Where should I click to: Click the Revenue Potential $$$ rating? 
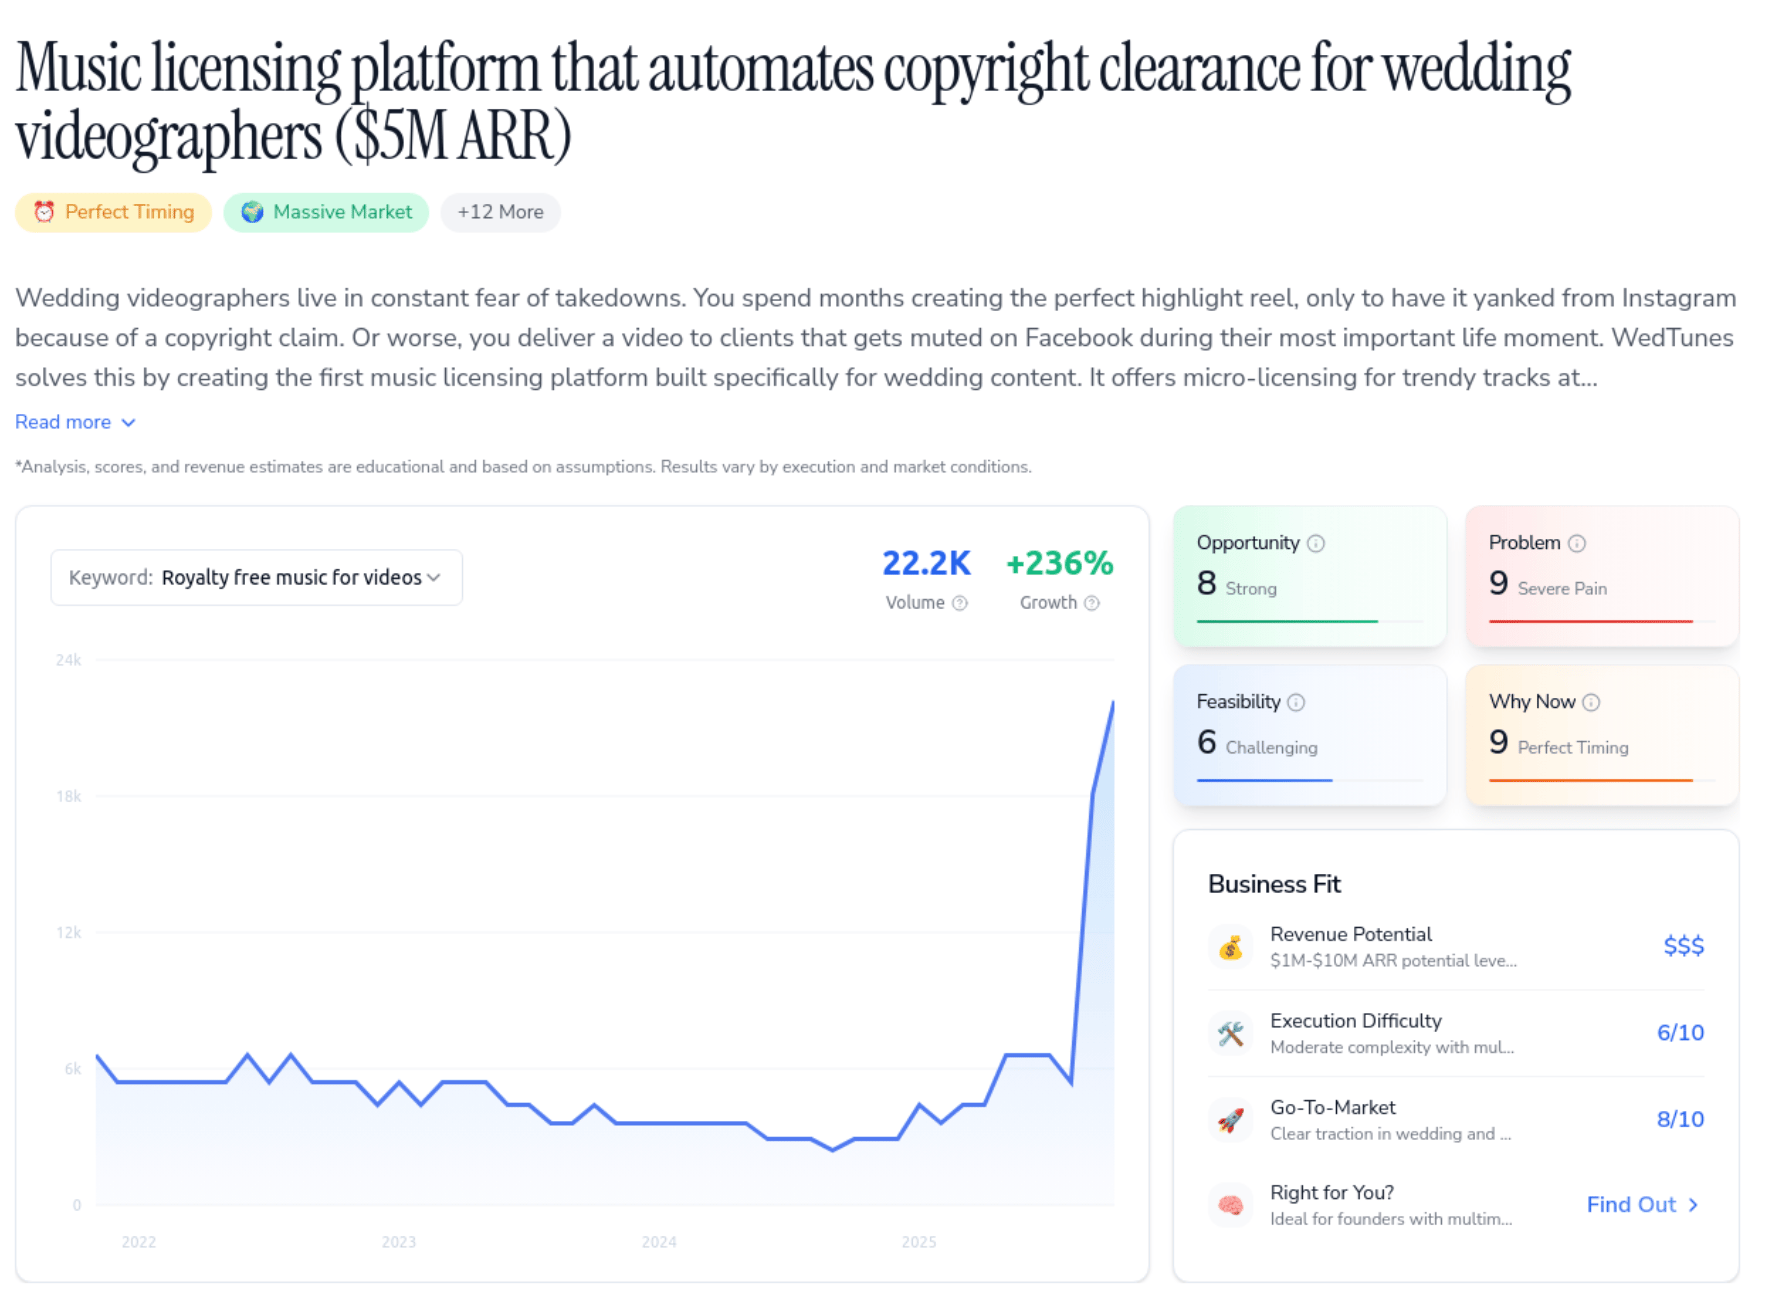point(1683,946)
